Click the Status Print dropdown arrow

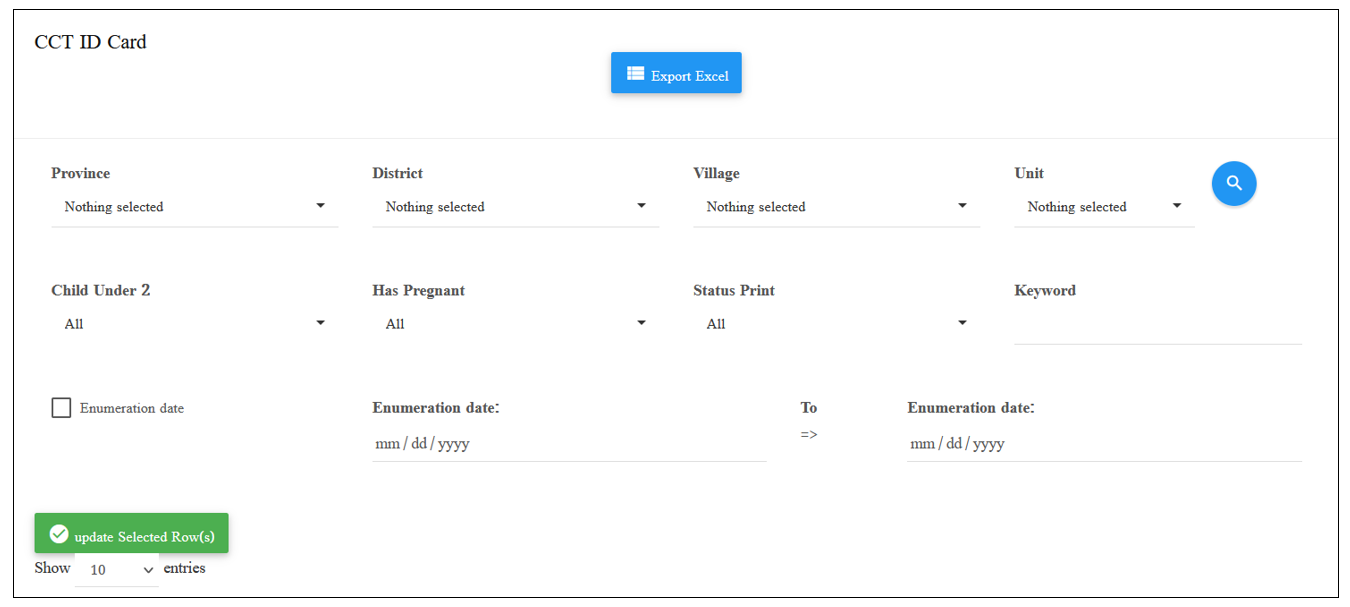tap(963, 323)
